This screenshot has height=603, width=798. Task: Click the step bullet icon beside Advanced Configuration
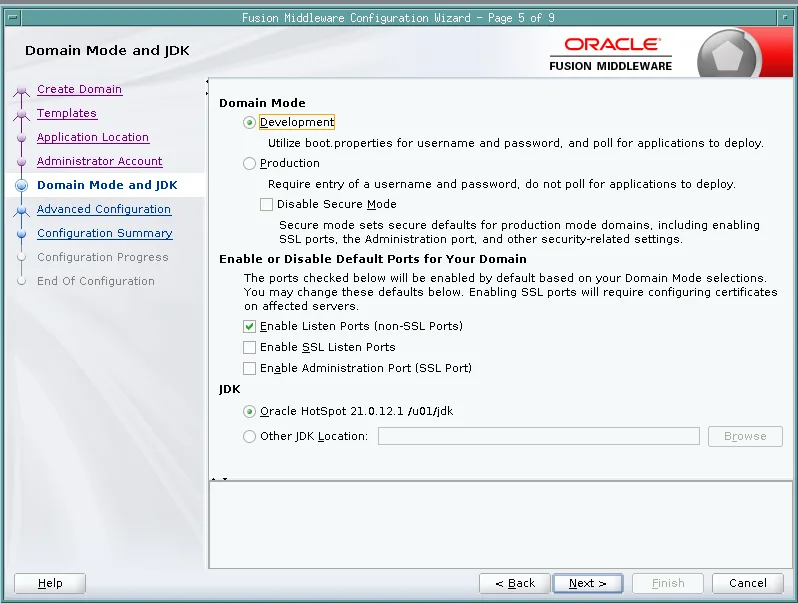21,210
